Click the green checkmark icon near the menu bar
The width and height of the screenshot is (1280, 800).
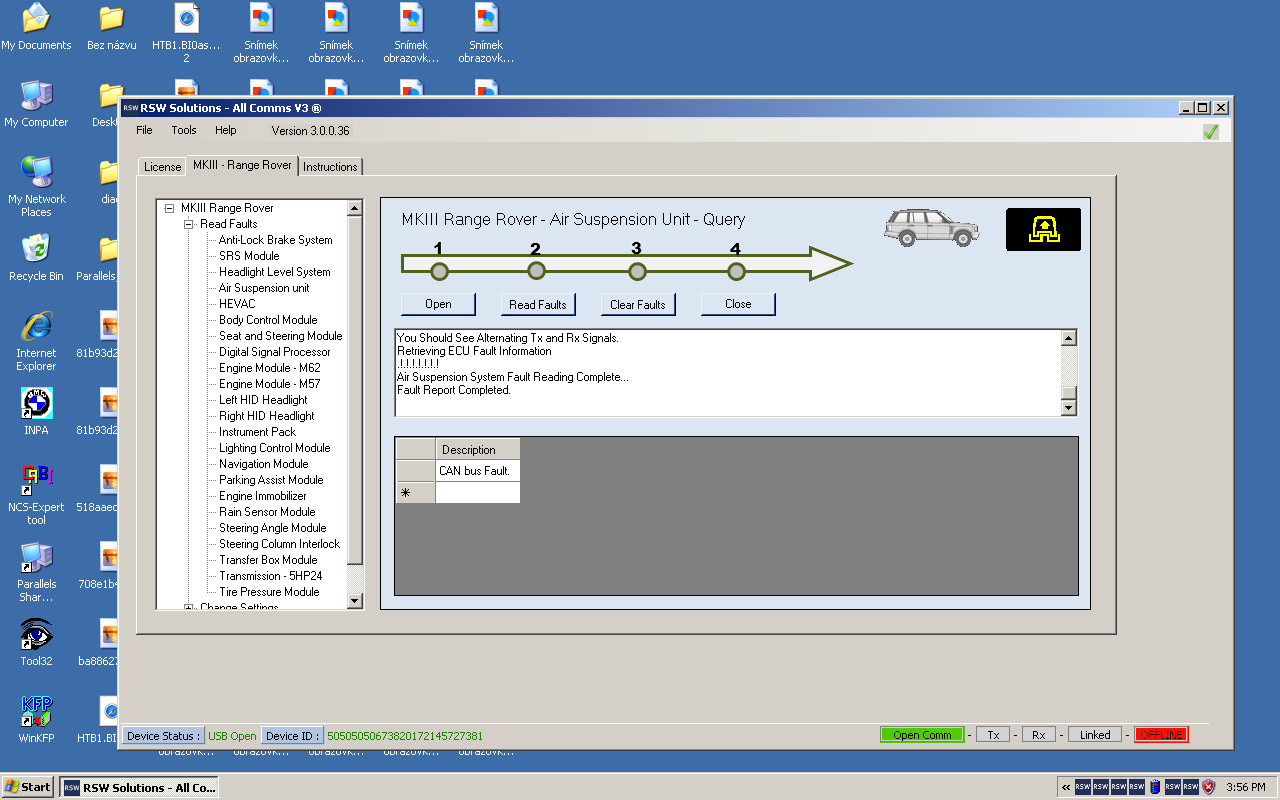[1211, 131]
